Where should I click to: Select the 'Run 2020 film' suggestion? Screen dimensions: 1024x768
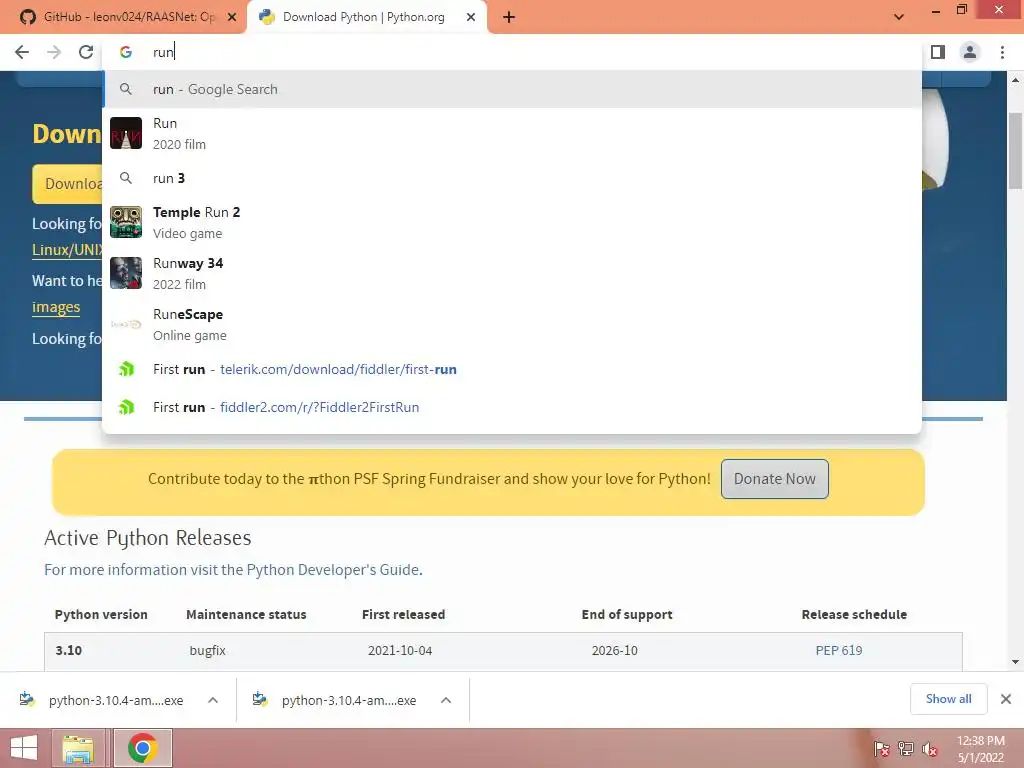pyautogui.click(x=512, y=133)
